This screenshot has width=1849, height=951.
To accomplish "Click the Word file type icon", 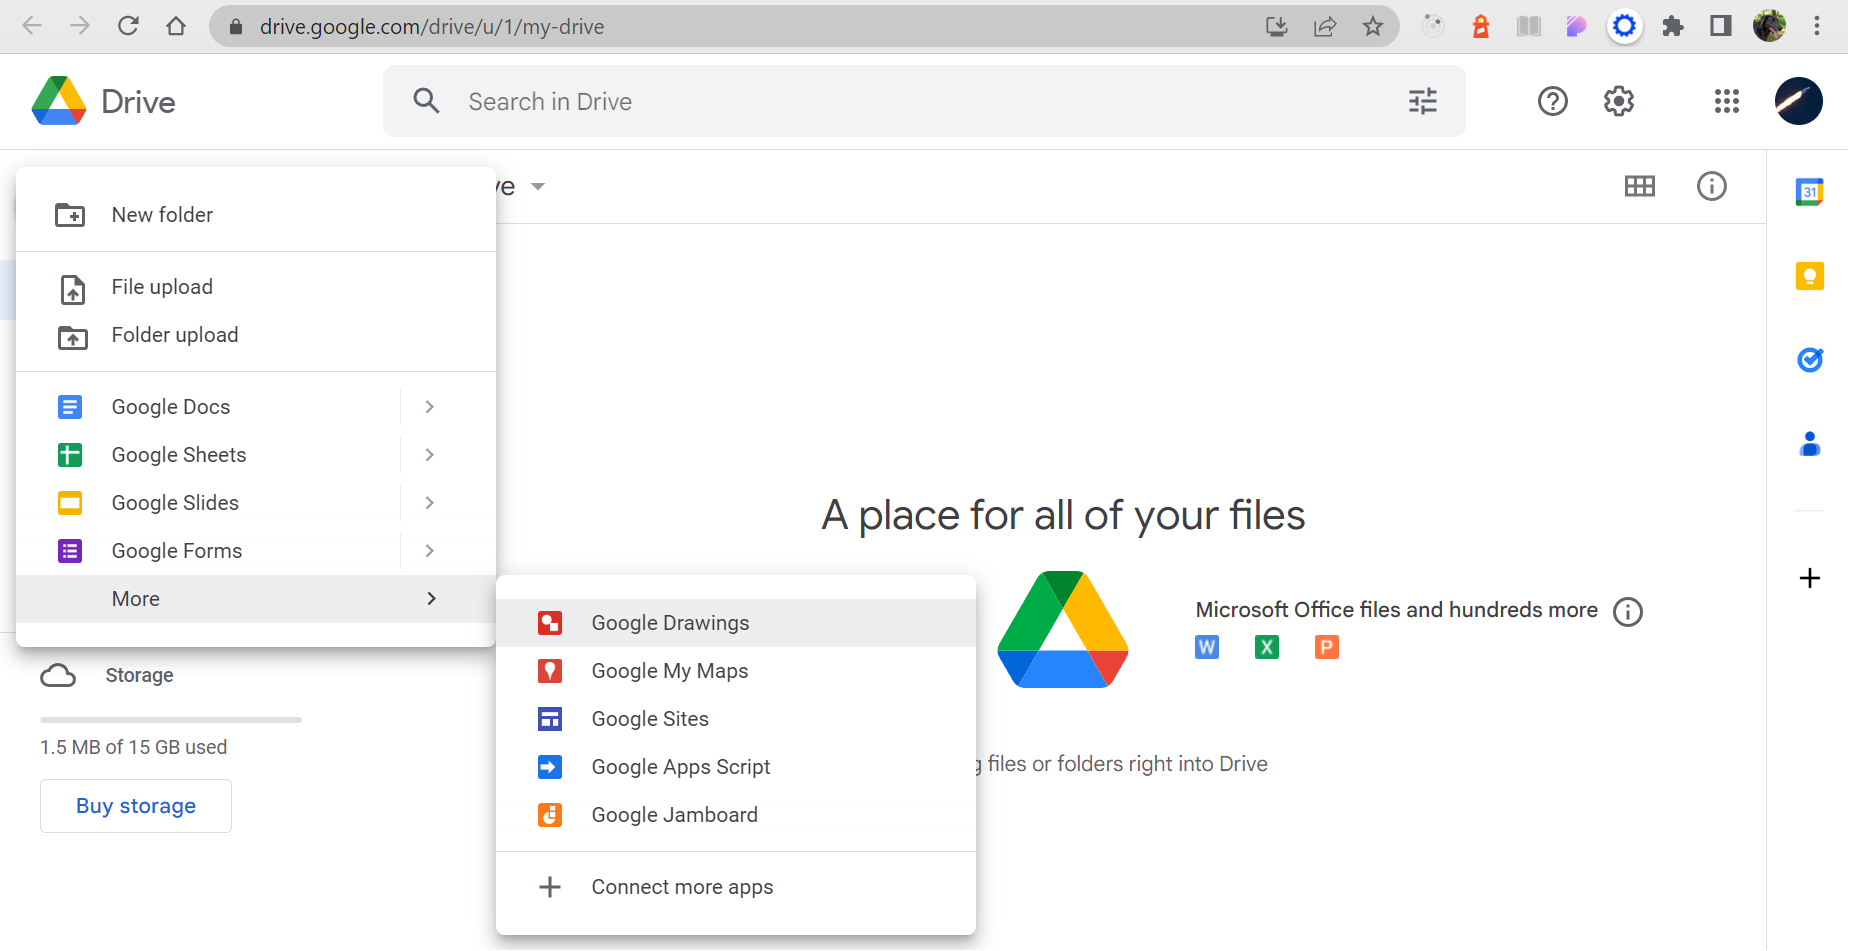I will 1207,647.
